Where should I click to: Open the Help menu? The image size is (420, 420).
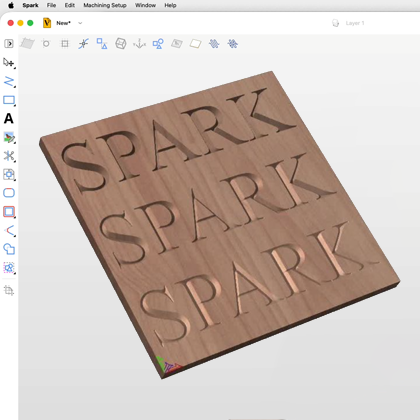[170, 5]
